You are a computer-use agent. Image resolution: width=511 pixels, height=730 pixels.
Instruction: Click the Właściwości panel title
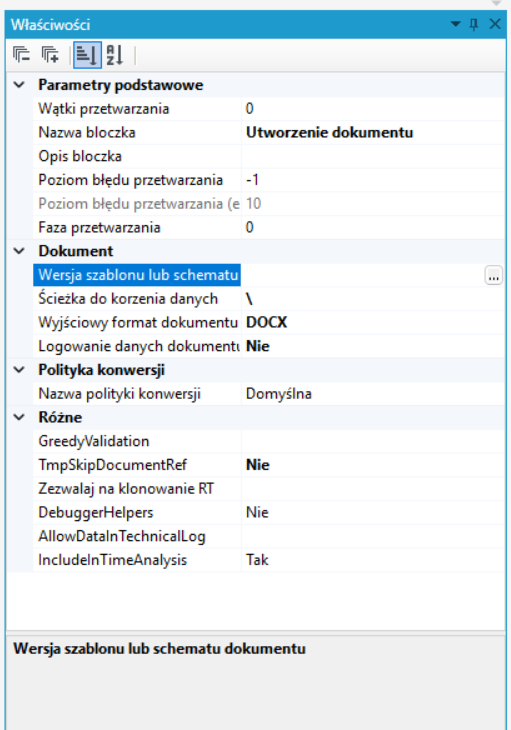point(50,24)
